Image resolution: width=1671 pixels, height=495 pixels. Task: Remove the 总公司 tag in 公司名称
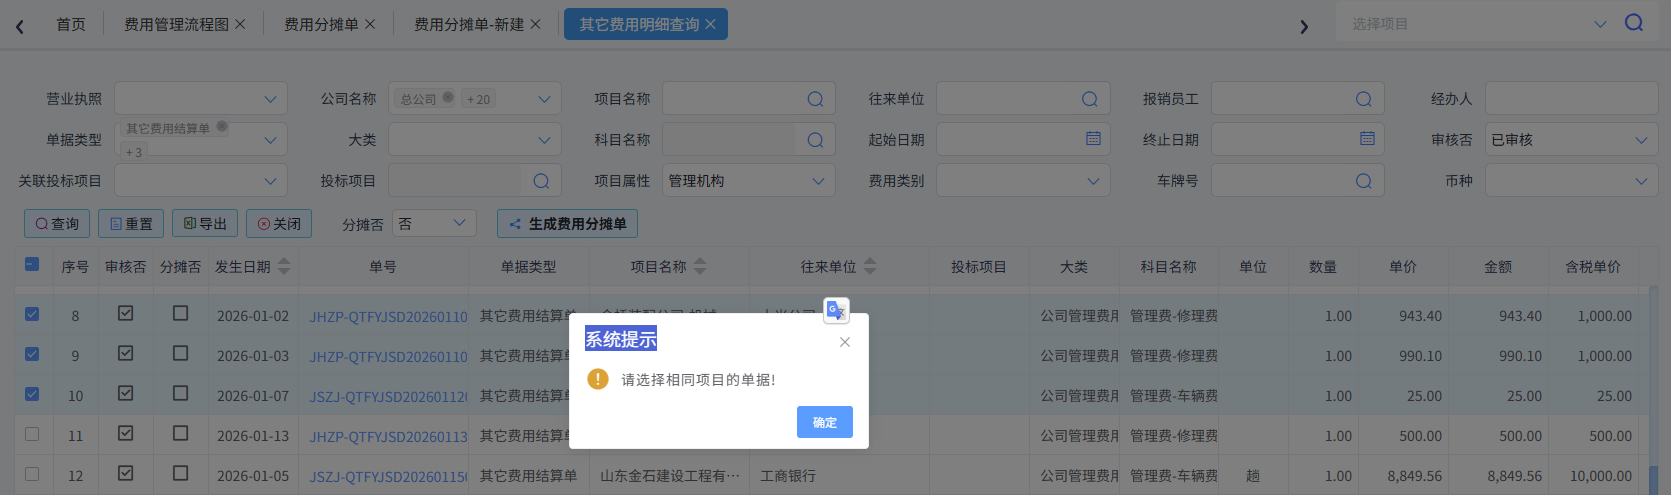click(x=448, y=97)
